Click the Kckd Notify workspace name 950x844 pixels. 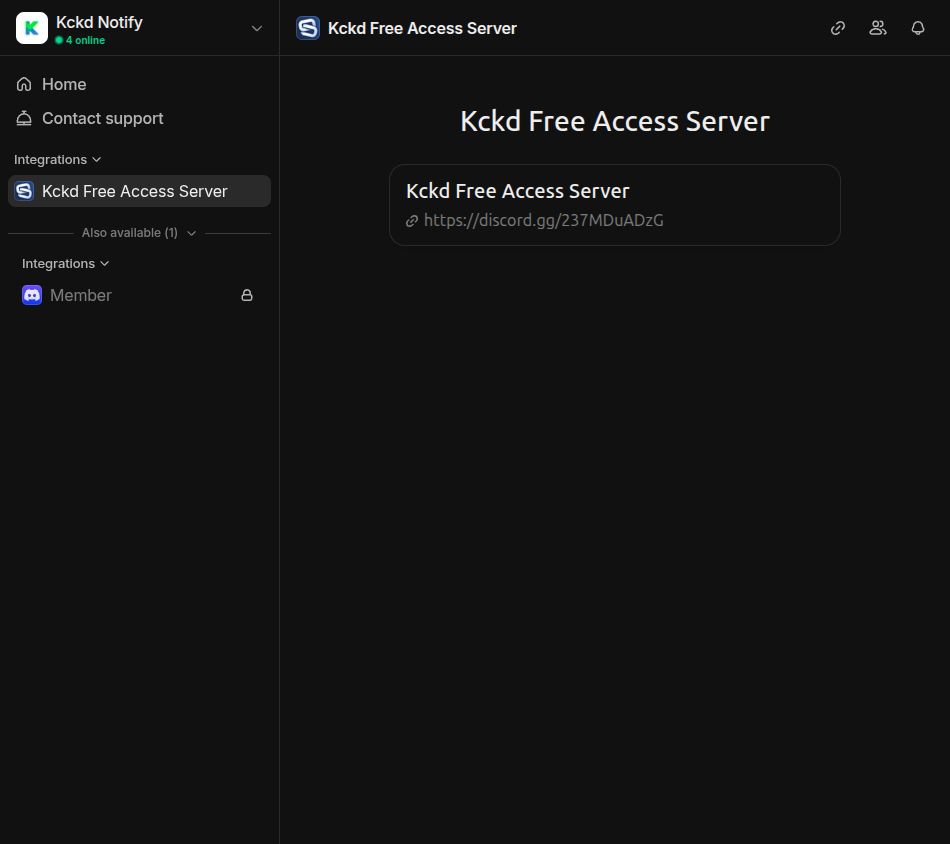tap(99, 22)
